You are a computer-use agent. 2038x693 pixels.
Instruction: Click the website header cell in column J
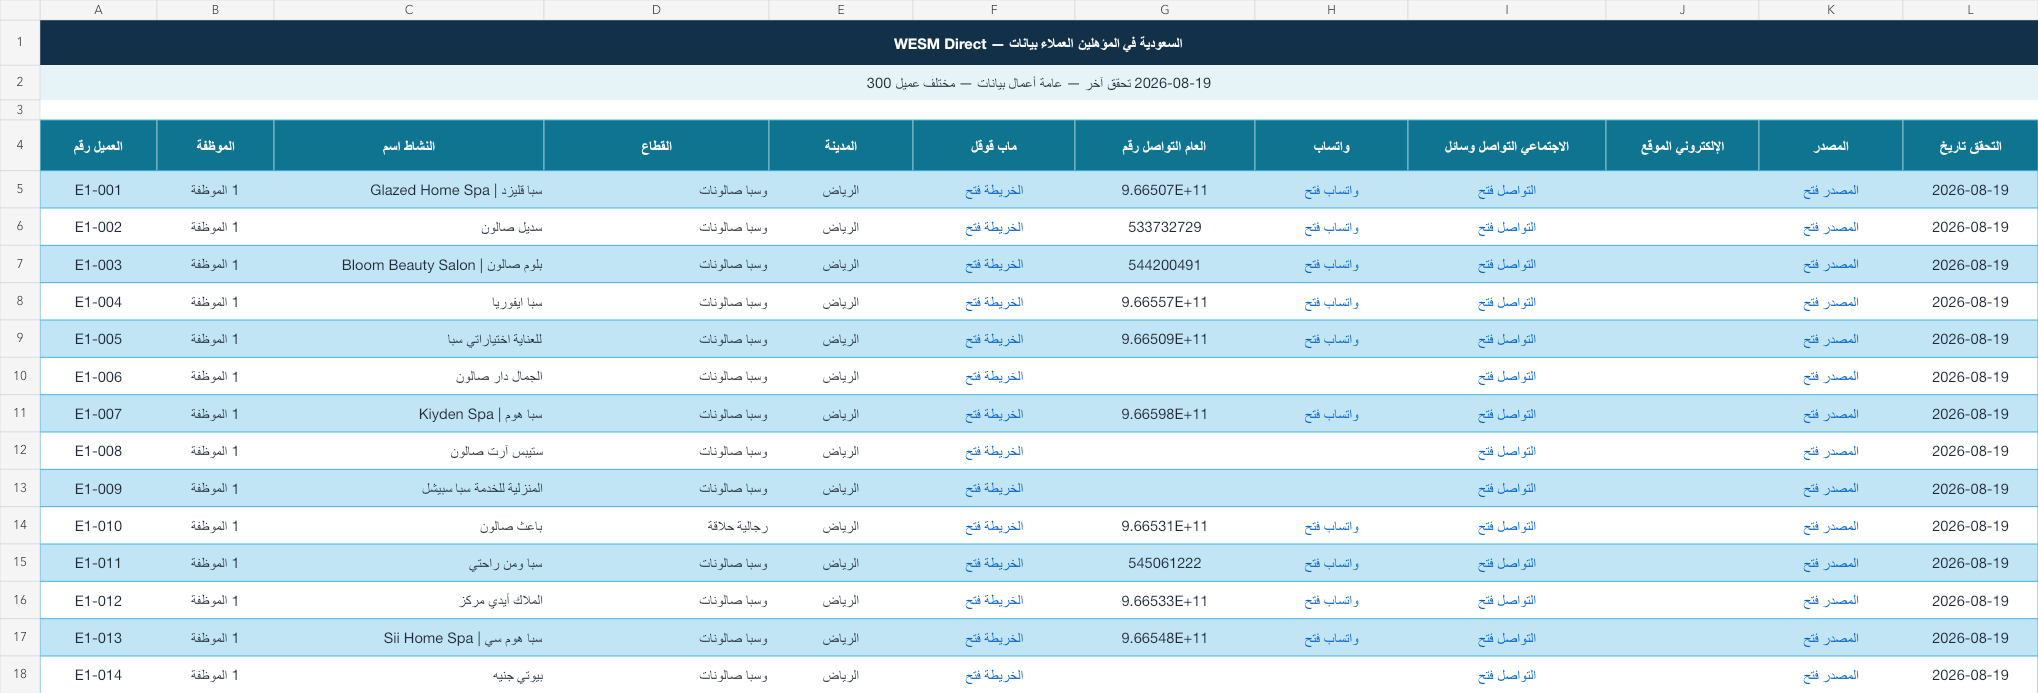click(1682, 146)
